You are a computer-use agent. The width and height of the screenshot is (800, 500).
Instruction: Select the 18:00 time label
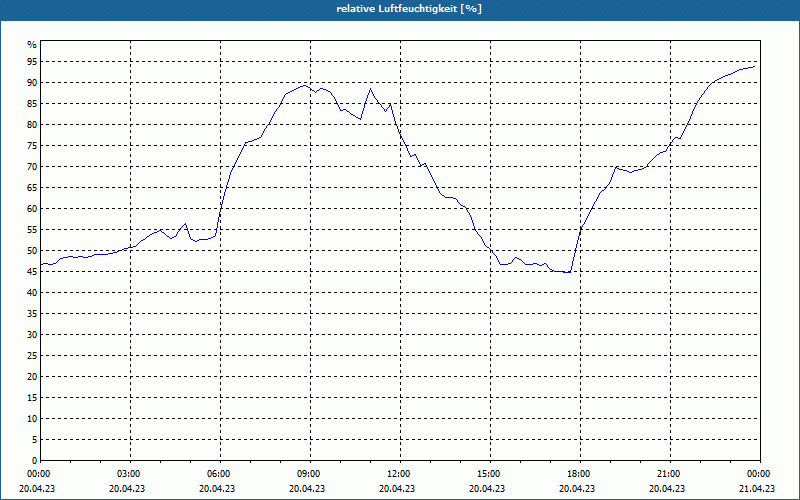(580, 474)
